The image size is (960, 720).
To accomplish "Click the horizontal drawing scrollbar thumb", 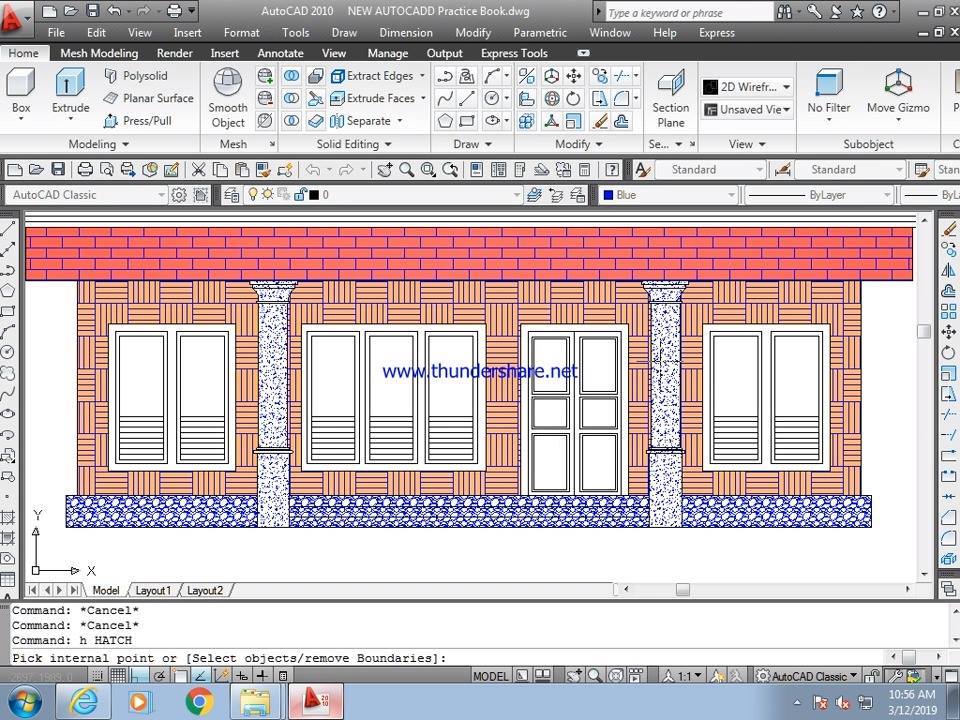I will [x=683, y=590].
